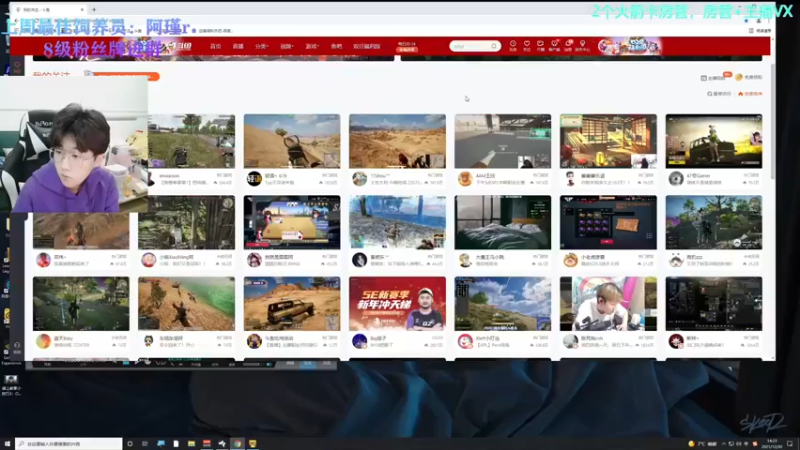Click the magnifier search icon in navbar
Viewport: 800px width, 450px height.
[494, 46]
